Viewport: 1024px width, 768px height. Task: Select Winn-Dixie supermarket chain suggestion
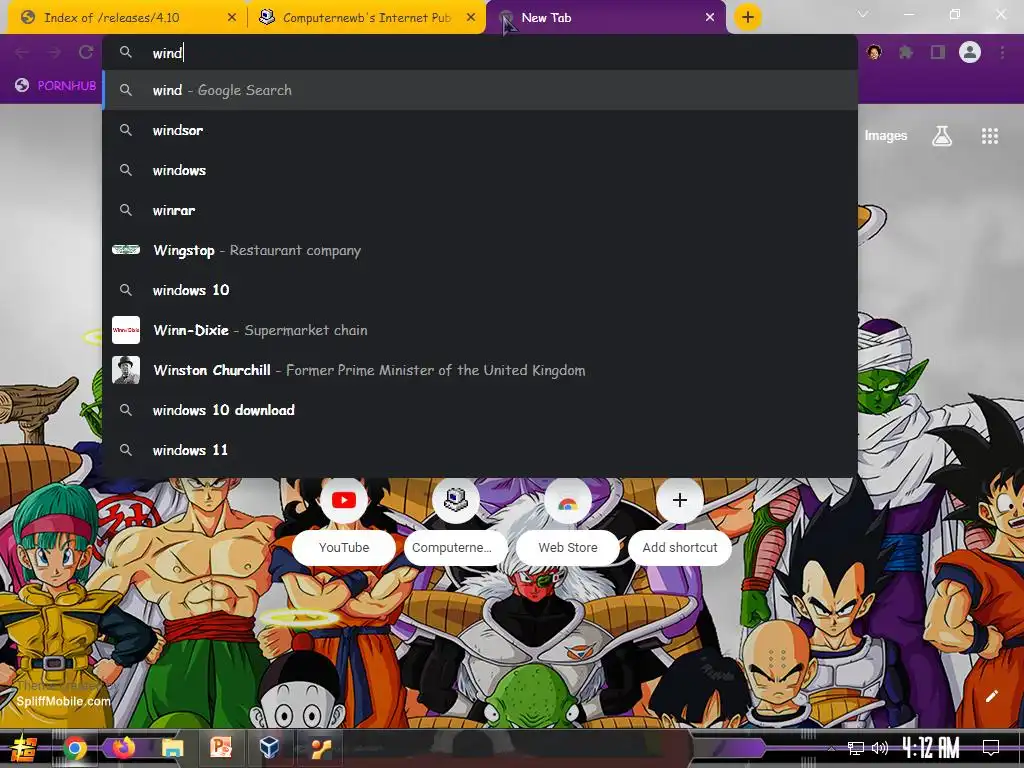click(x=480, y=330)
